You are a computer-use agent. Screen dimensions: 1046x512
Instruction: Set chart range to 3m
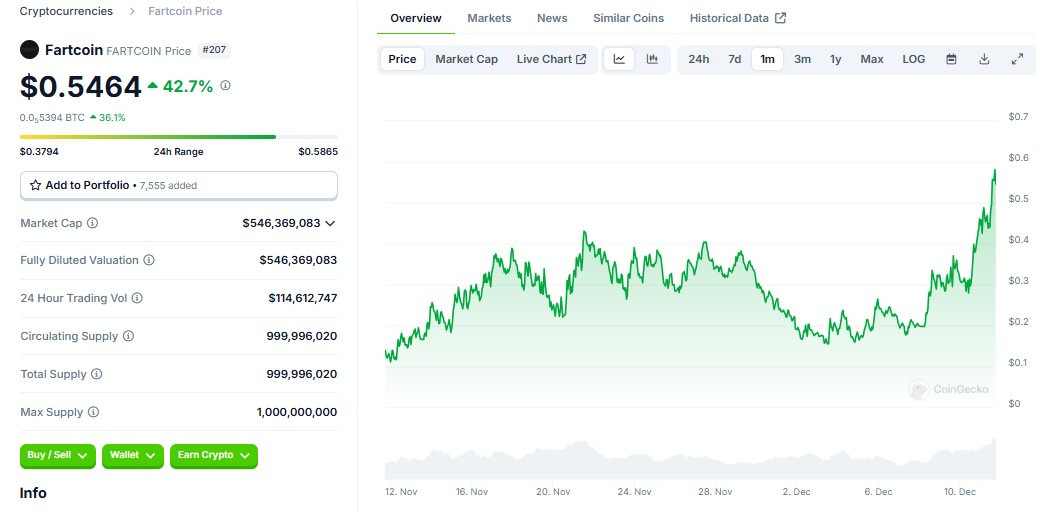tap(803, 59)
